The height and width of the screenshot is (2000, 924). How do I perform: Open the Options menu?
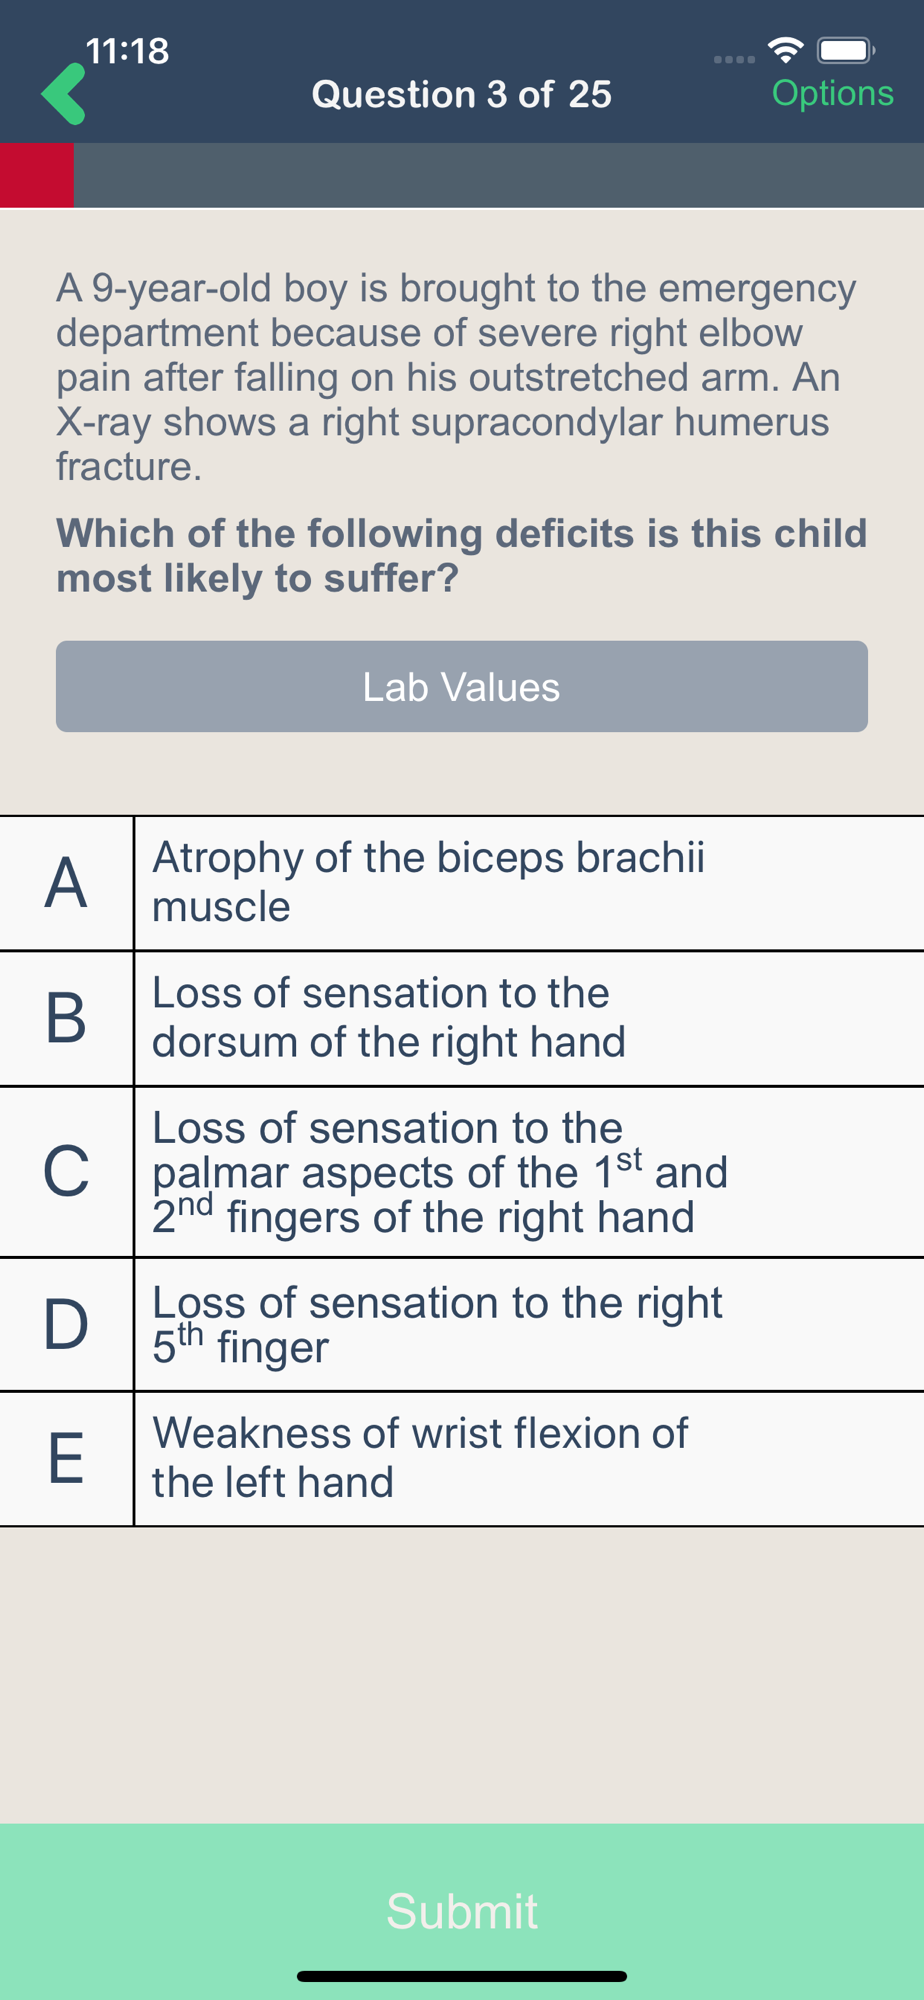coord(832,93)
